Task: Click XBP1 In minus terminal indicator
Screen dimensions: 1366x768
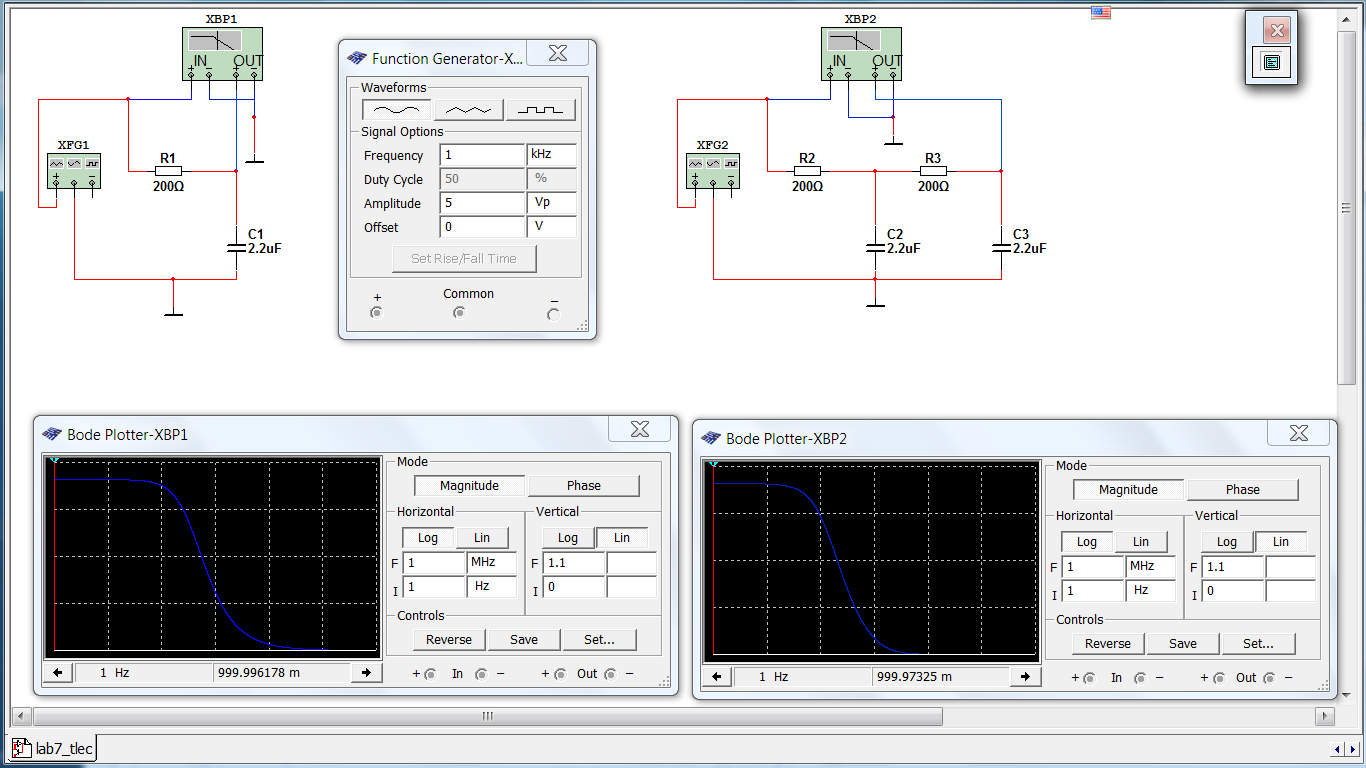Action: pos(481,674)
